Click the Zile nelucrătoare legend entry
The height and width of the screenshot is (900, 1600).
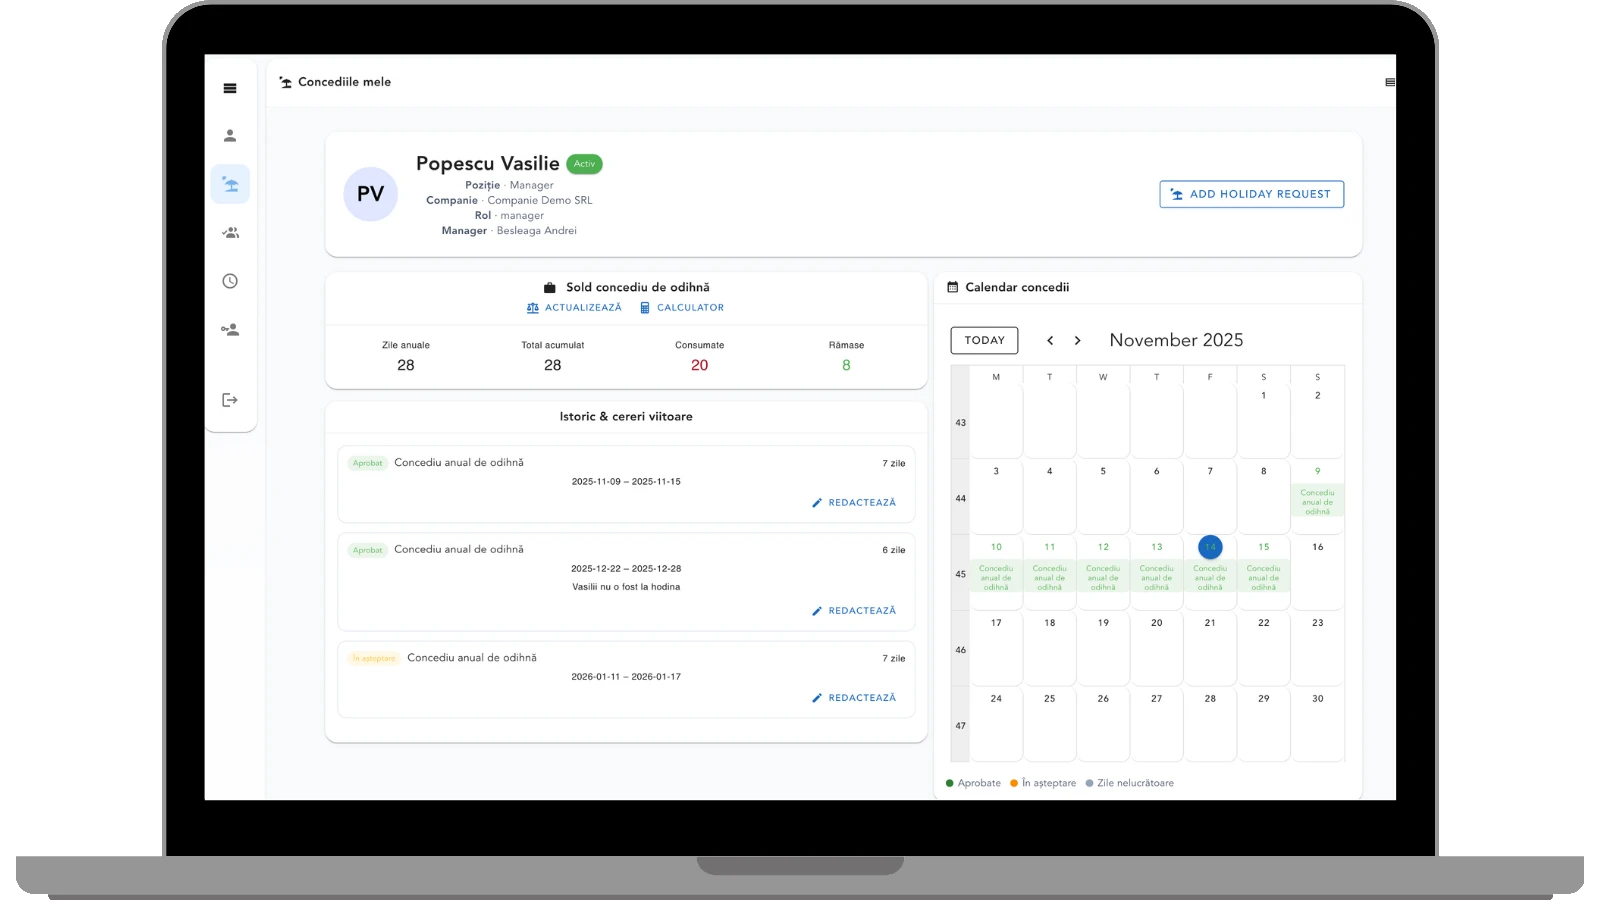click(1130, 783)
